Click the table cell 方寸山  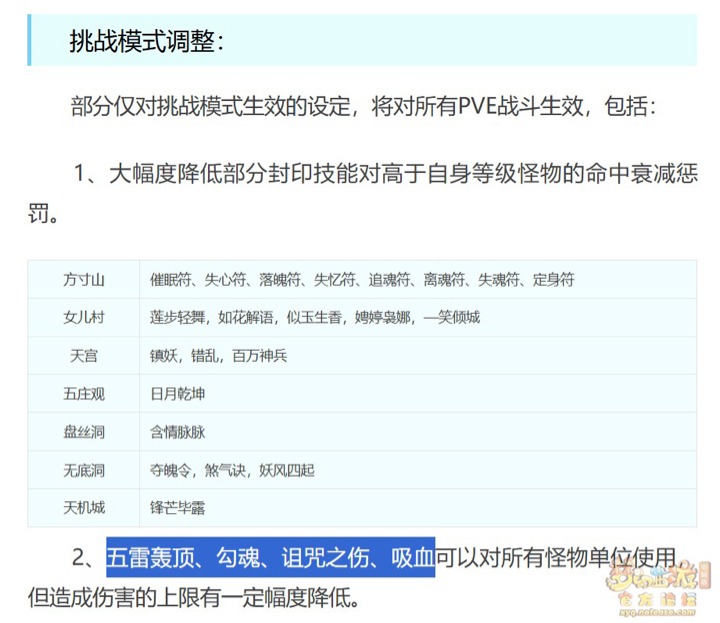point(84,280)
